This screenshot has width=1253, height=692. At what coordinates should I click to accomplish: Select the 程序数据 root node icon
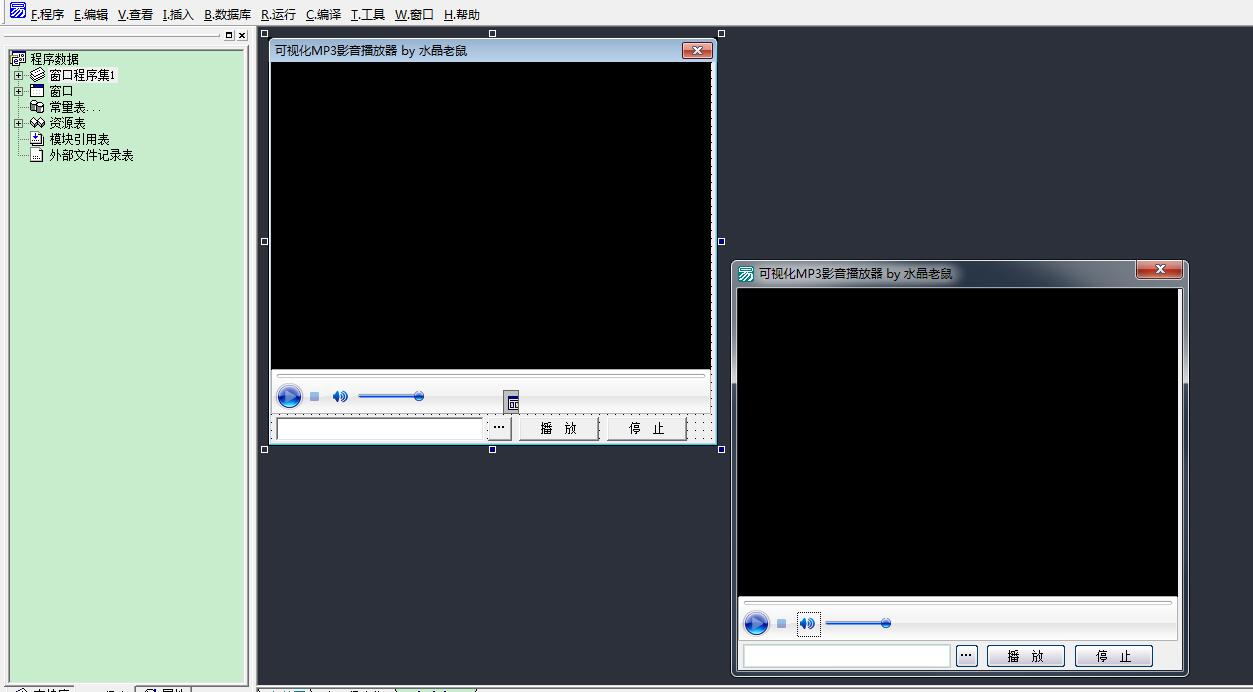click(x=18, y=59)
